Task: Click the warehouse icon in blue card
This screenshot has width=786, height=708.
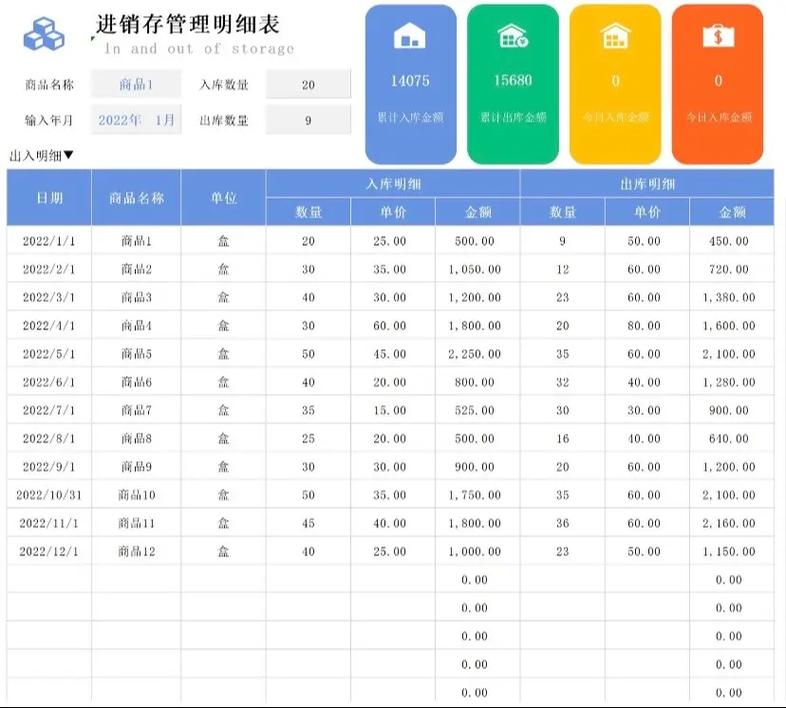Action: pos(410,36)
